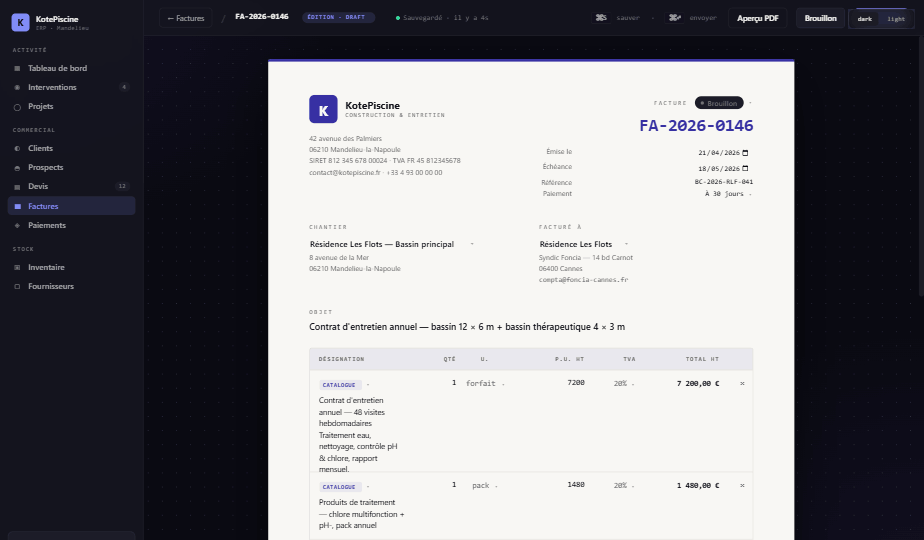
Task: Click the CATALOGUE tag on Produits line
Action: click(339, 487)
